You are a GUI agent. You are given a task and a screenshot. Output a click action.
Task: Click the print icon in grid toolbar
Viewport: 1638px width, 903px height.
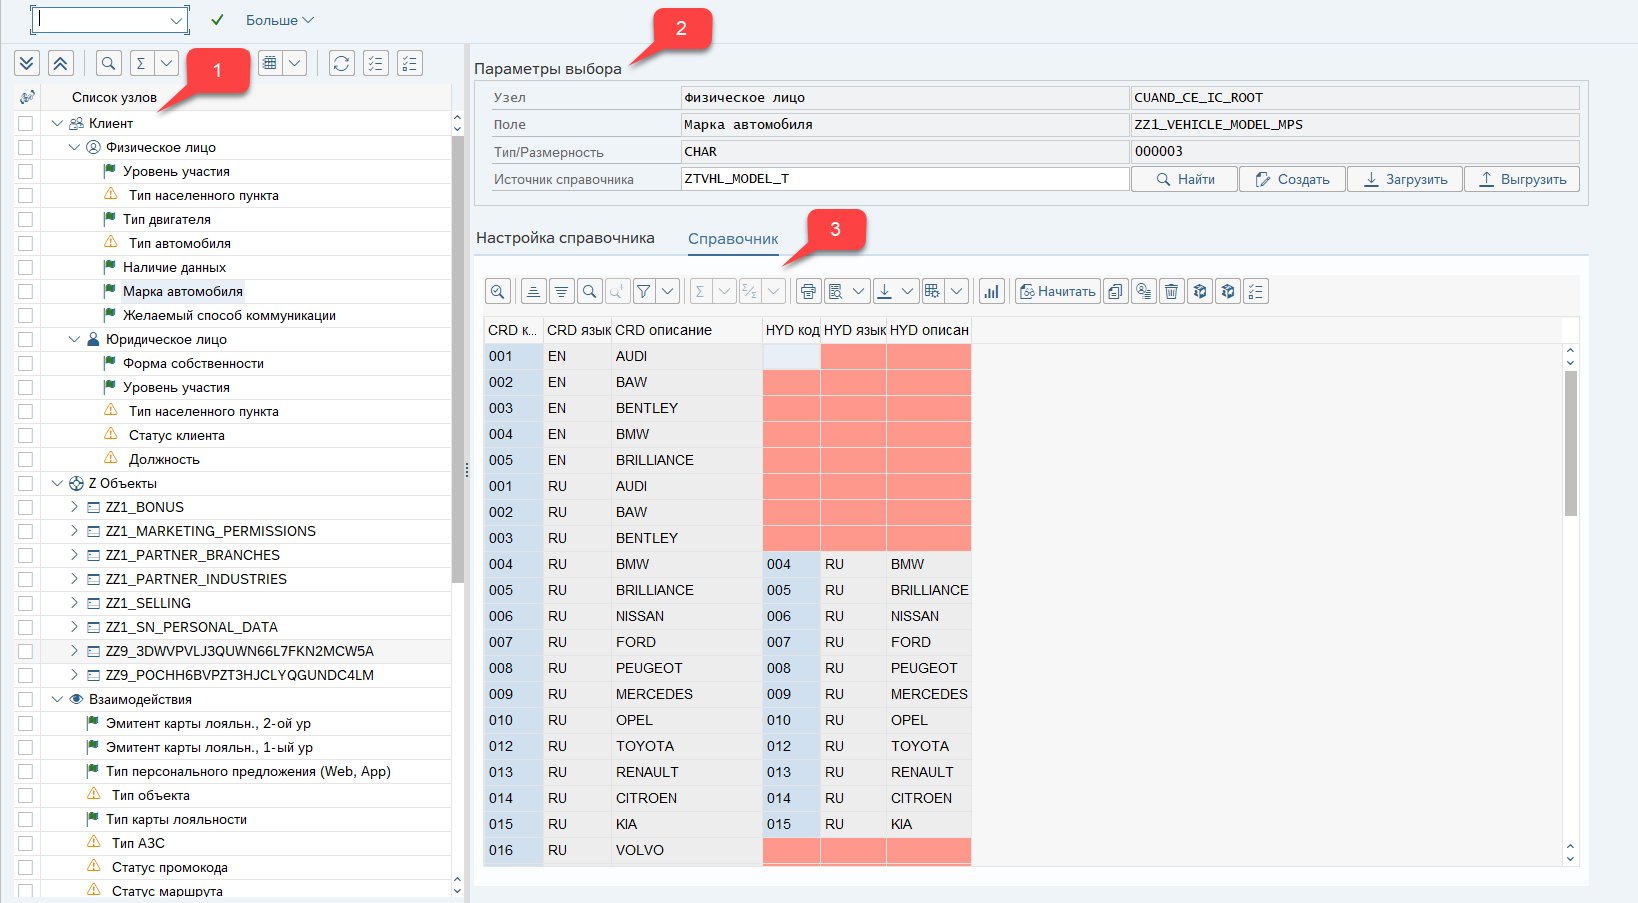(808, 291)
